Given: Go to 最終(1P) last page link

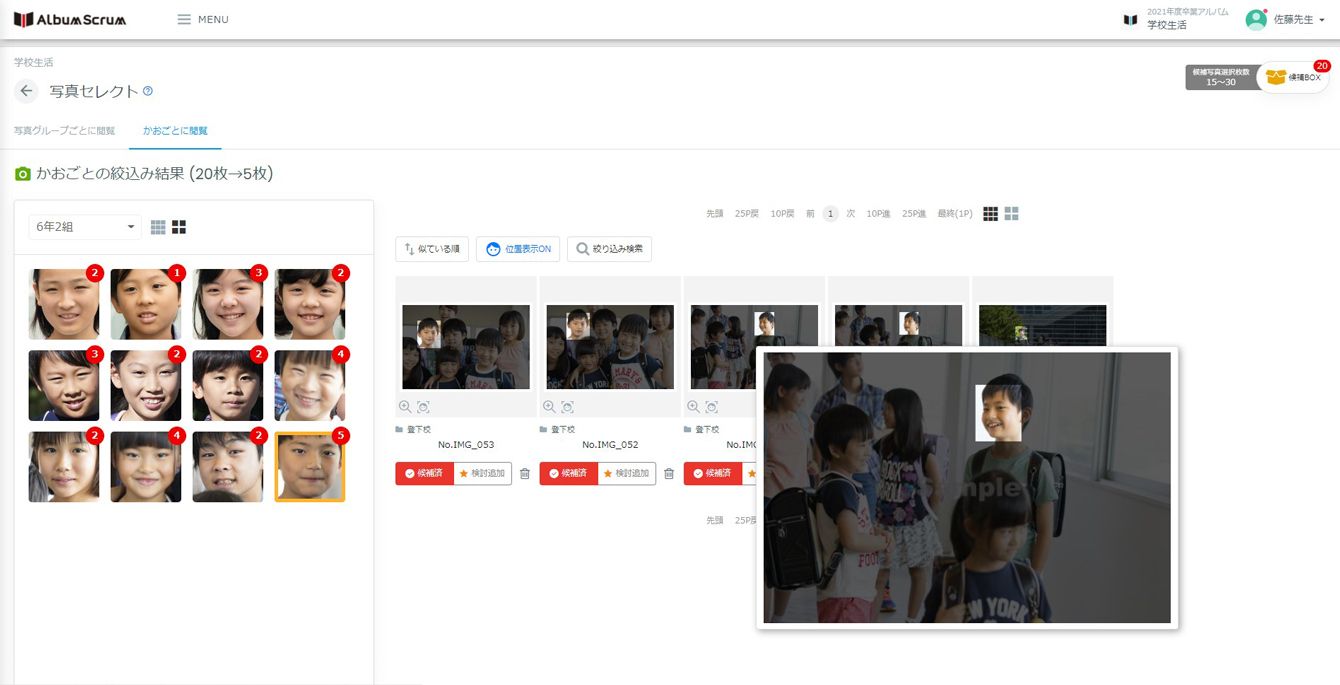Looking at the screenshot, I should click(954, 214).
